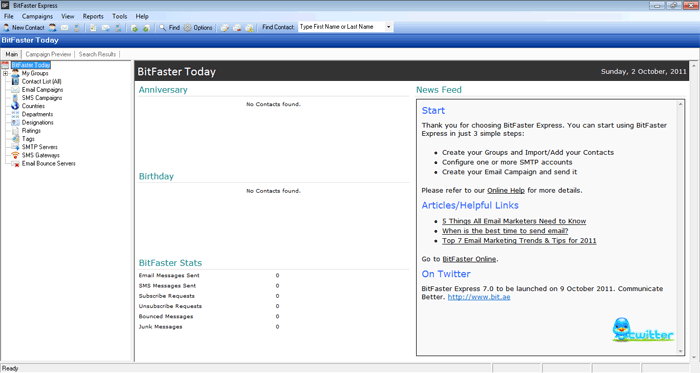The image size is (700, 373).
Task: Switch to the Campaign Preview tab
Action: tap(48, 54)
